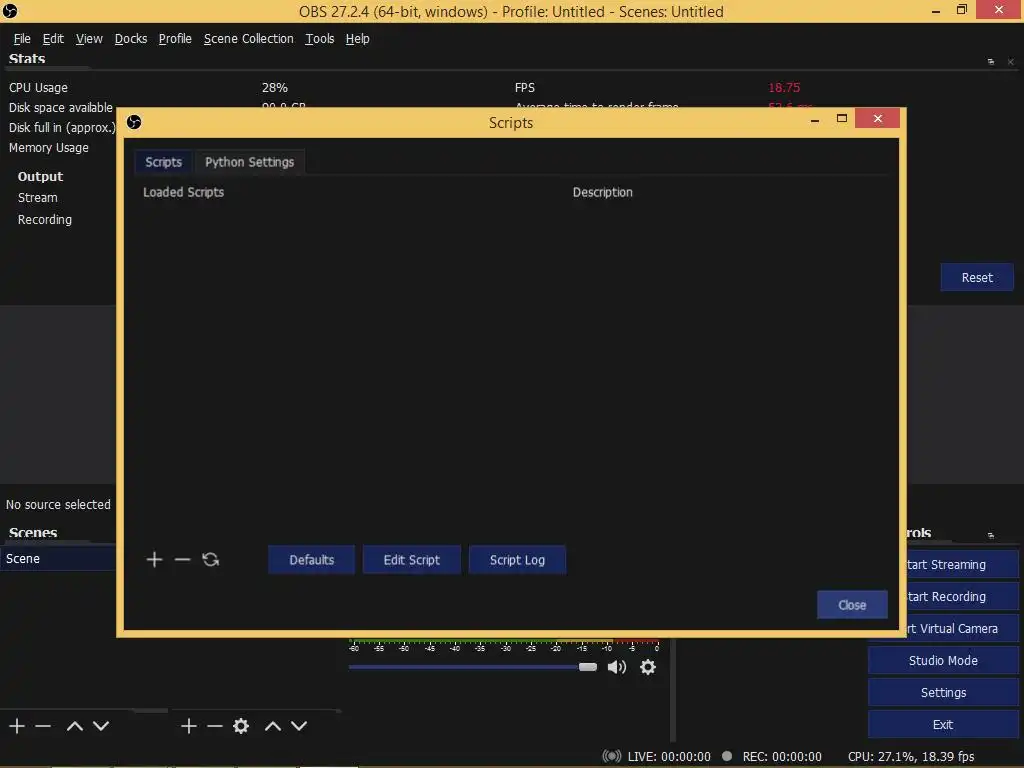Screen dimensions: 1024x768
Task: Click CPU 27.1% status bar entry
Action: [911, 756]
